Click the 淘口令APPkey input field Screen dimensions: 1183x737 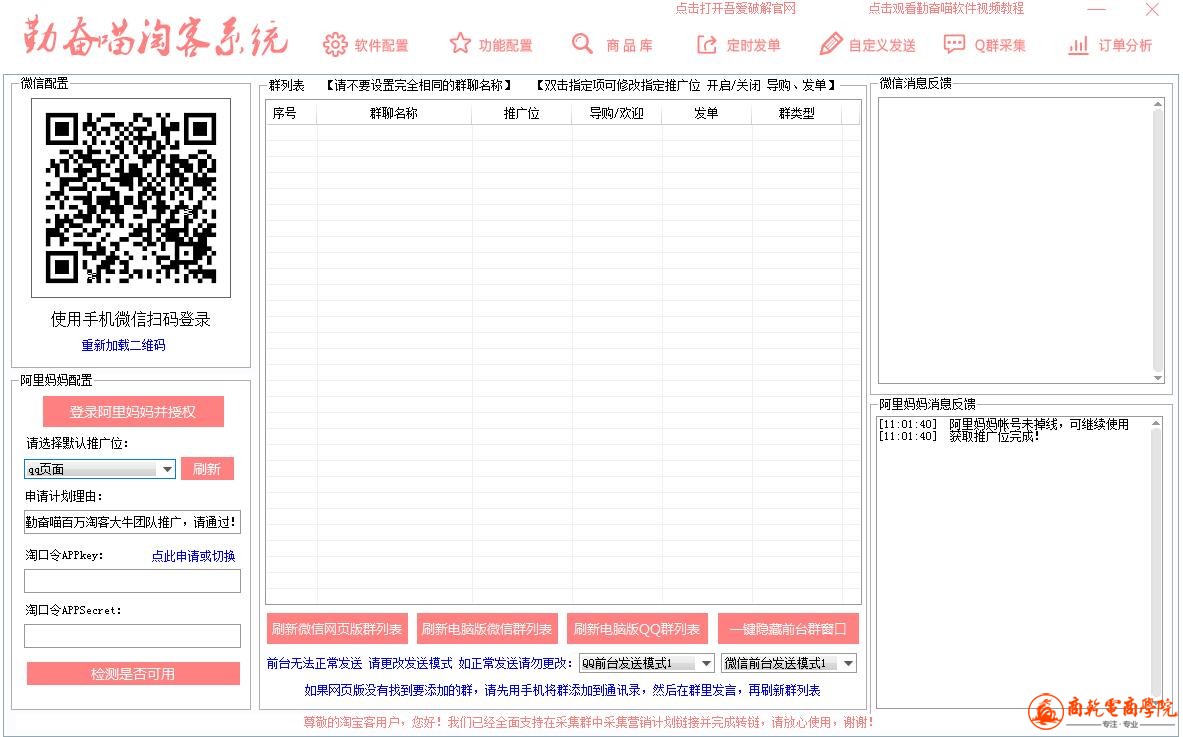coord(132,581)
